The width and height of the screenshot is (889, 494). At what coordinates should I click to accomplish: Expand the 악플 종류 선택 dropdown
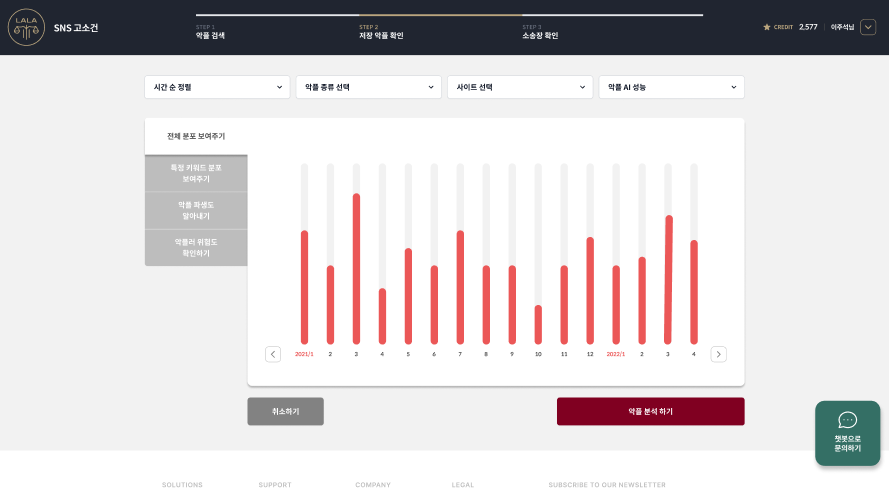pos(368,87)
